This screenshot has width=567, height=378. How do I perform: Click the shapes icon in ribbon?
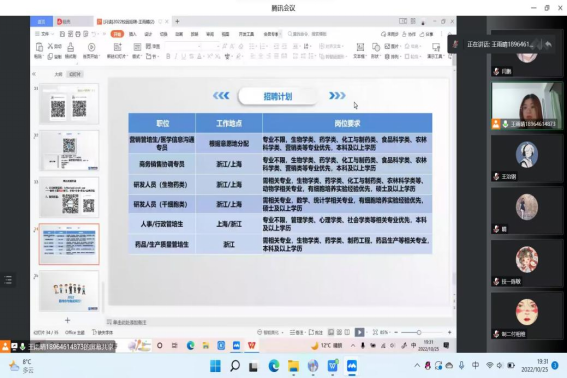[x=376, y=47]
